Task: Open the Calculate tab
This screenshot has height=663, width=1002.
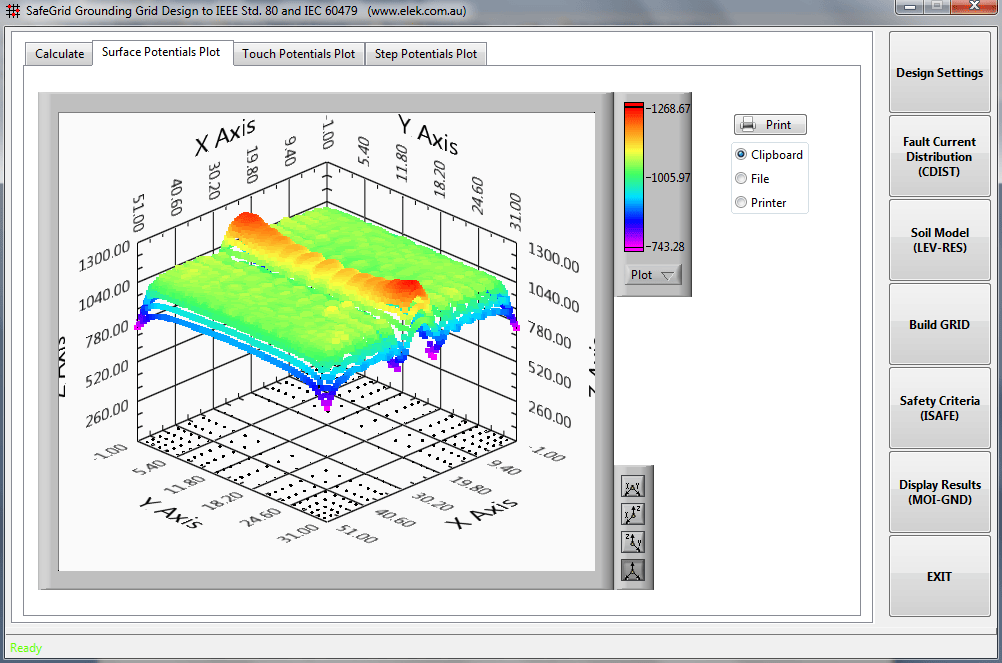Action: [x=59, y=54]
